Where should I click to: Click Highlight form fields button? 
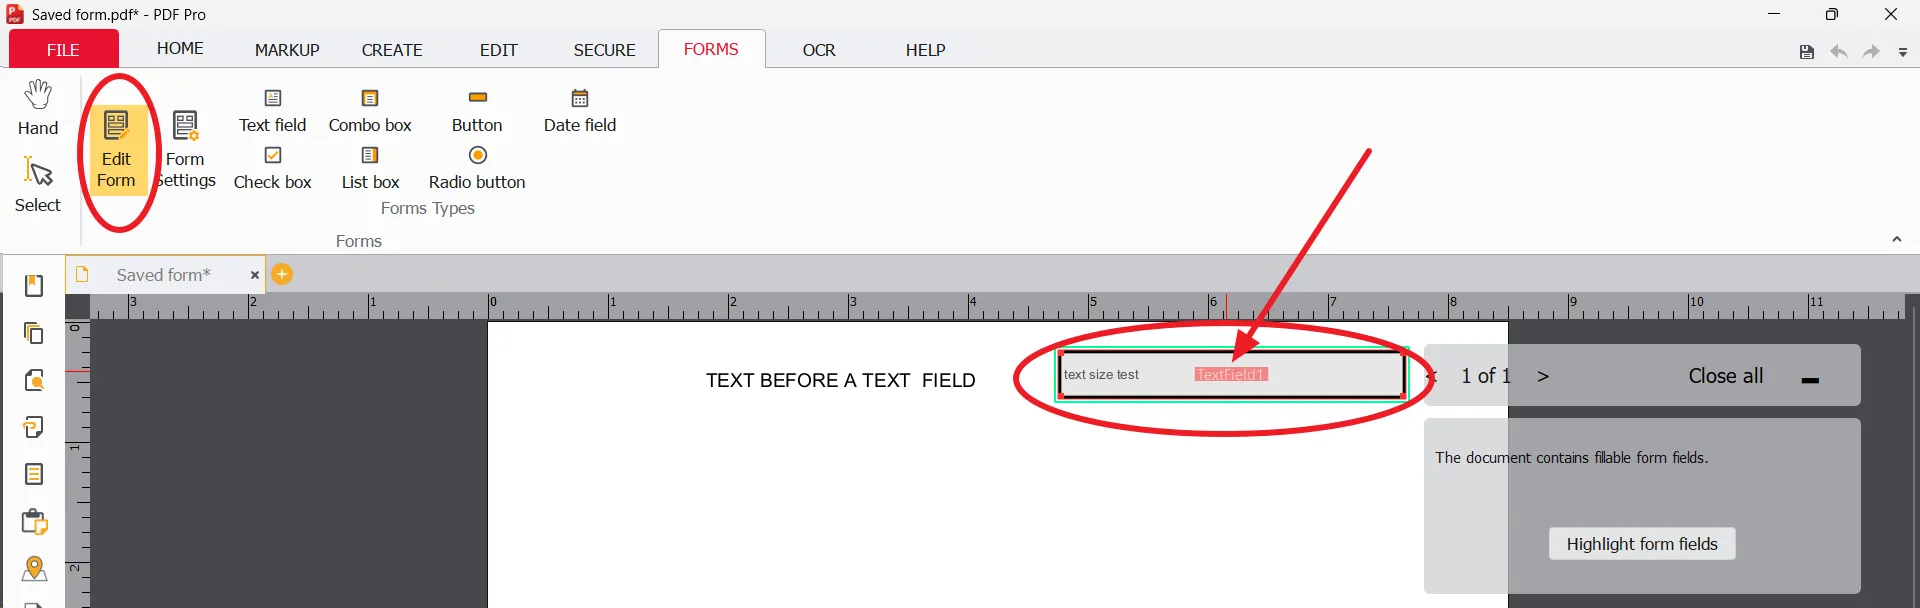(x=1642, y=544)
